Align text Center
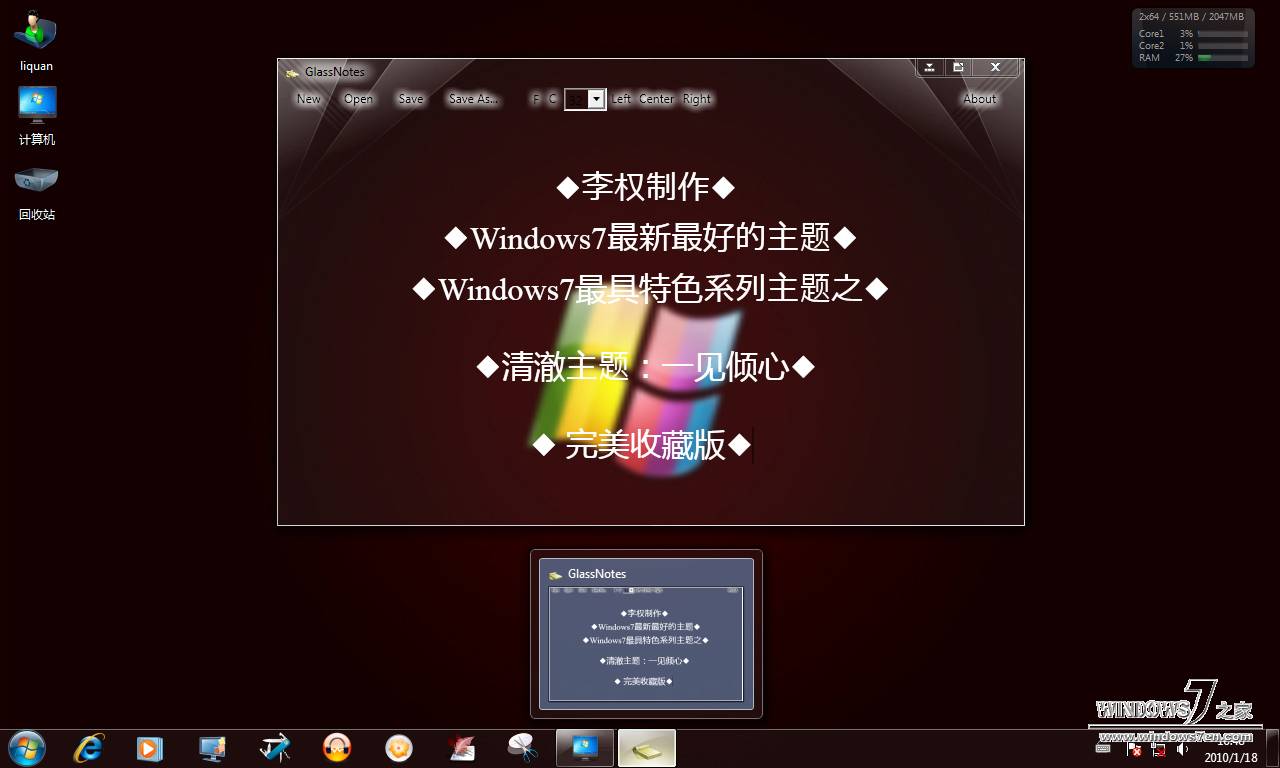The width and height of the screenshot is (1280, 768). point(657,99)
